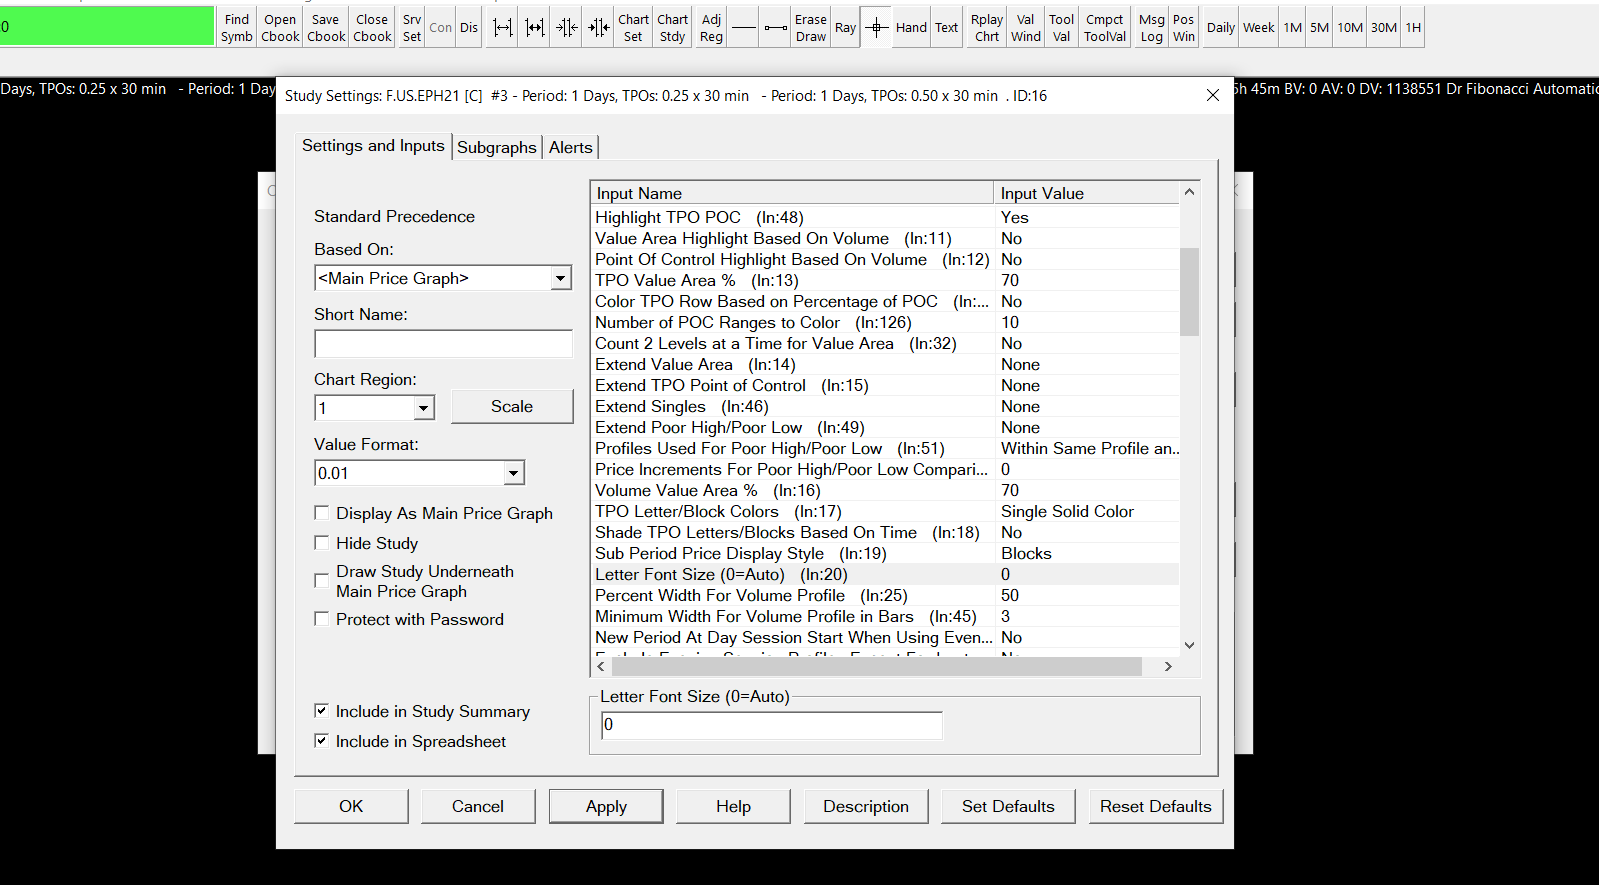1599x885 pixels.
Task: Go to the Alerts tab
Action: 570,147
